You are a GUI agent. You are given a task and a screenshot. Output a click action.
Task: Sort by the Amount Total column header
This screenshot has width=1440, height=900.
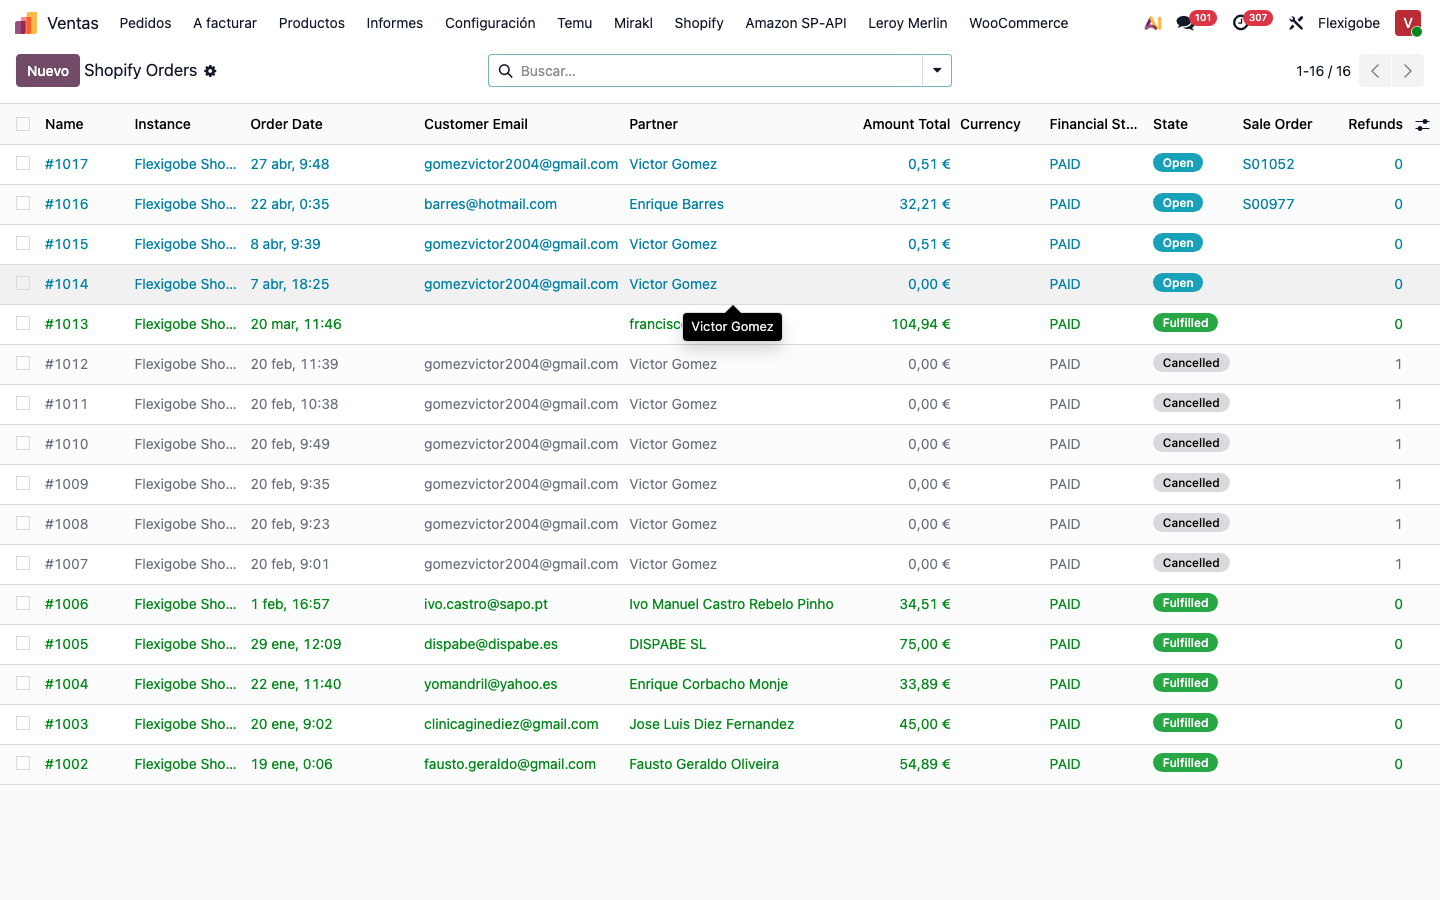tap(906, 124)
